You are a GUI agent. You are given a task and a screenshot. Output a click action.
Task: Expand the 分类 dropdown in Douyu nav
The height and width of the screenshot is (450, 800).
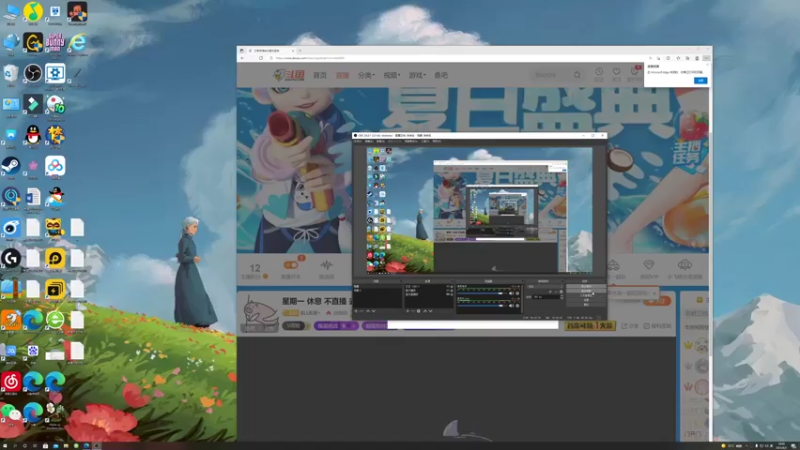coord(366,75)
